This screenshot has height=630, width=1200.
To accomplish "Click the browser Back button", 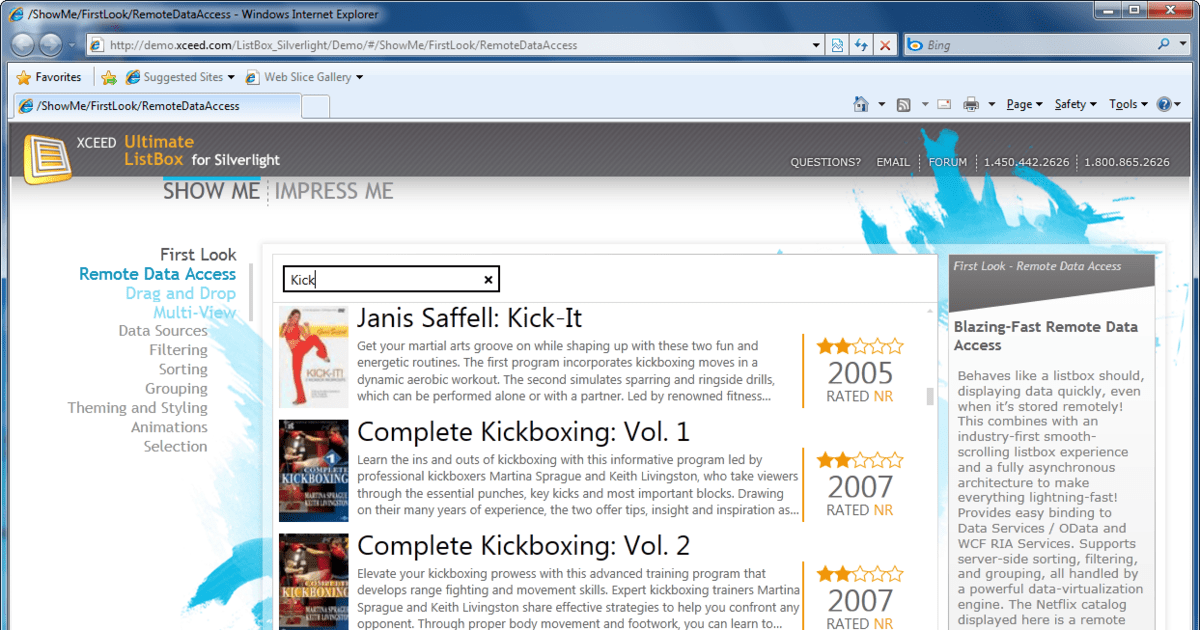I will (23, 44).
